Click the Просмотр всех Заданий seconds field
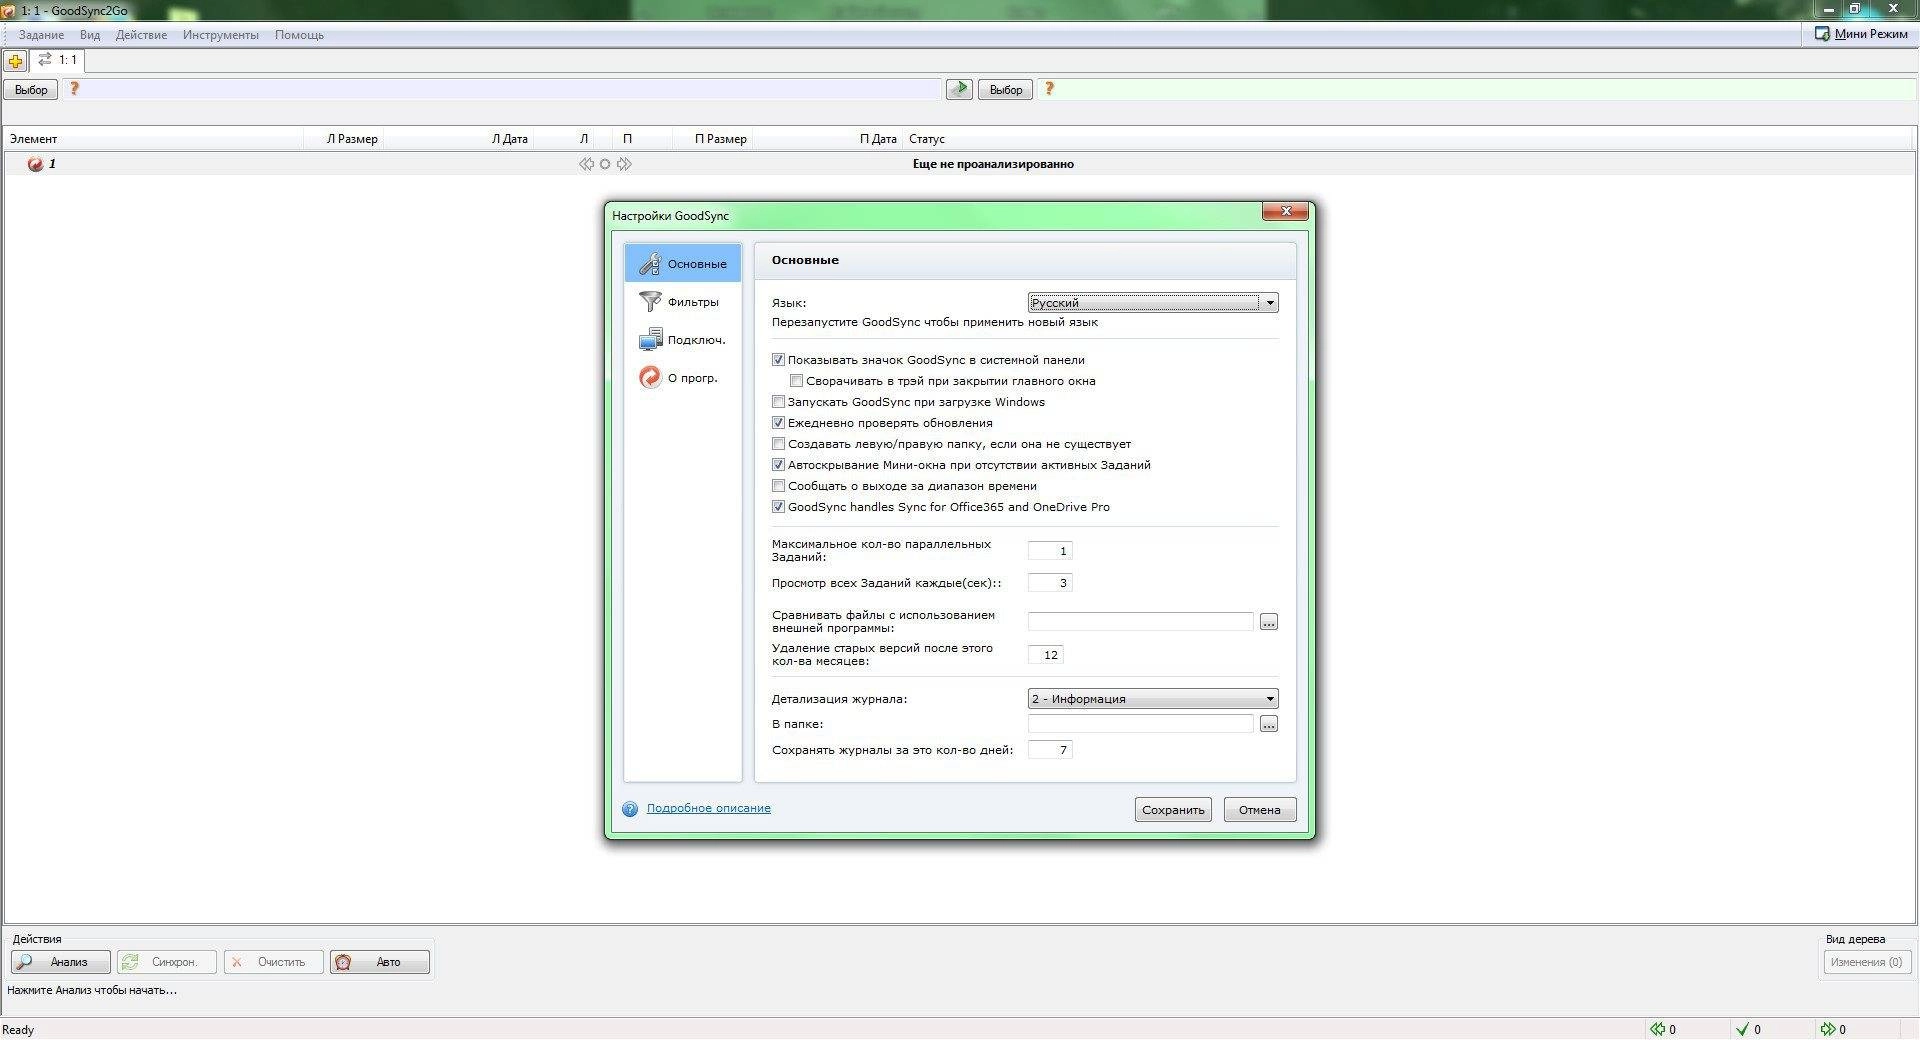Viewport: 1920px width, 1040px height. coord(1050,583)
